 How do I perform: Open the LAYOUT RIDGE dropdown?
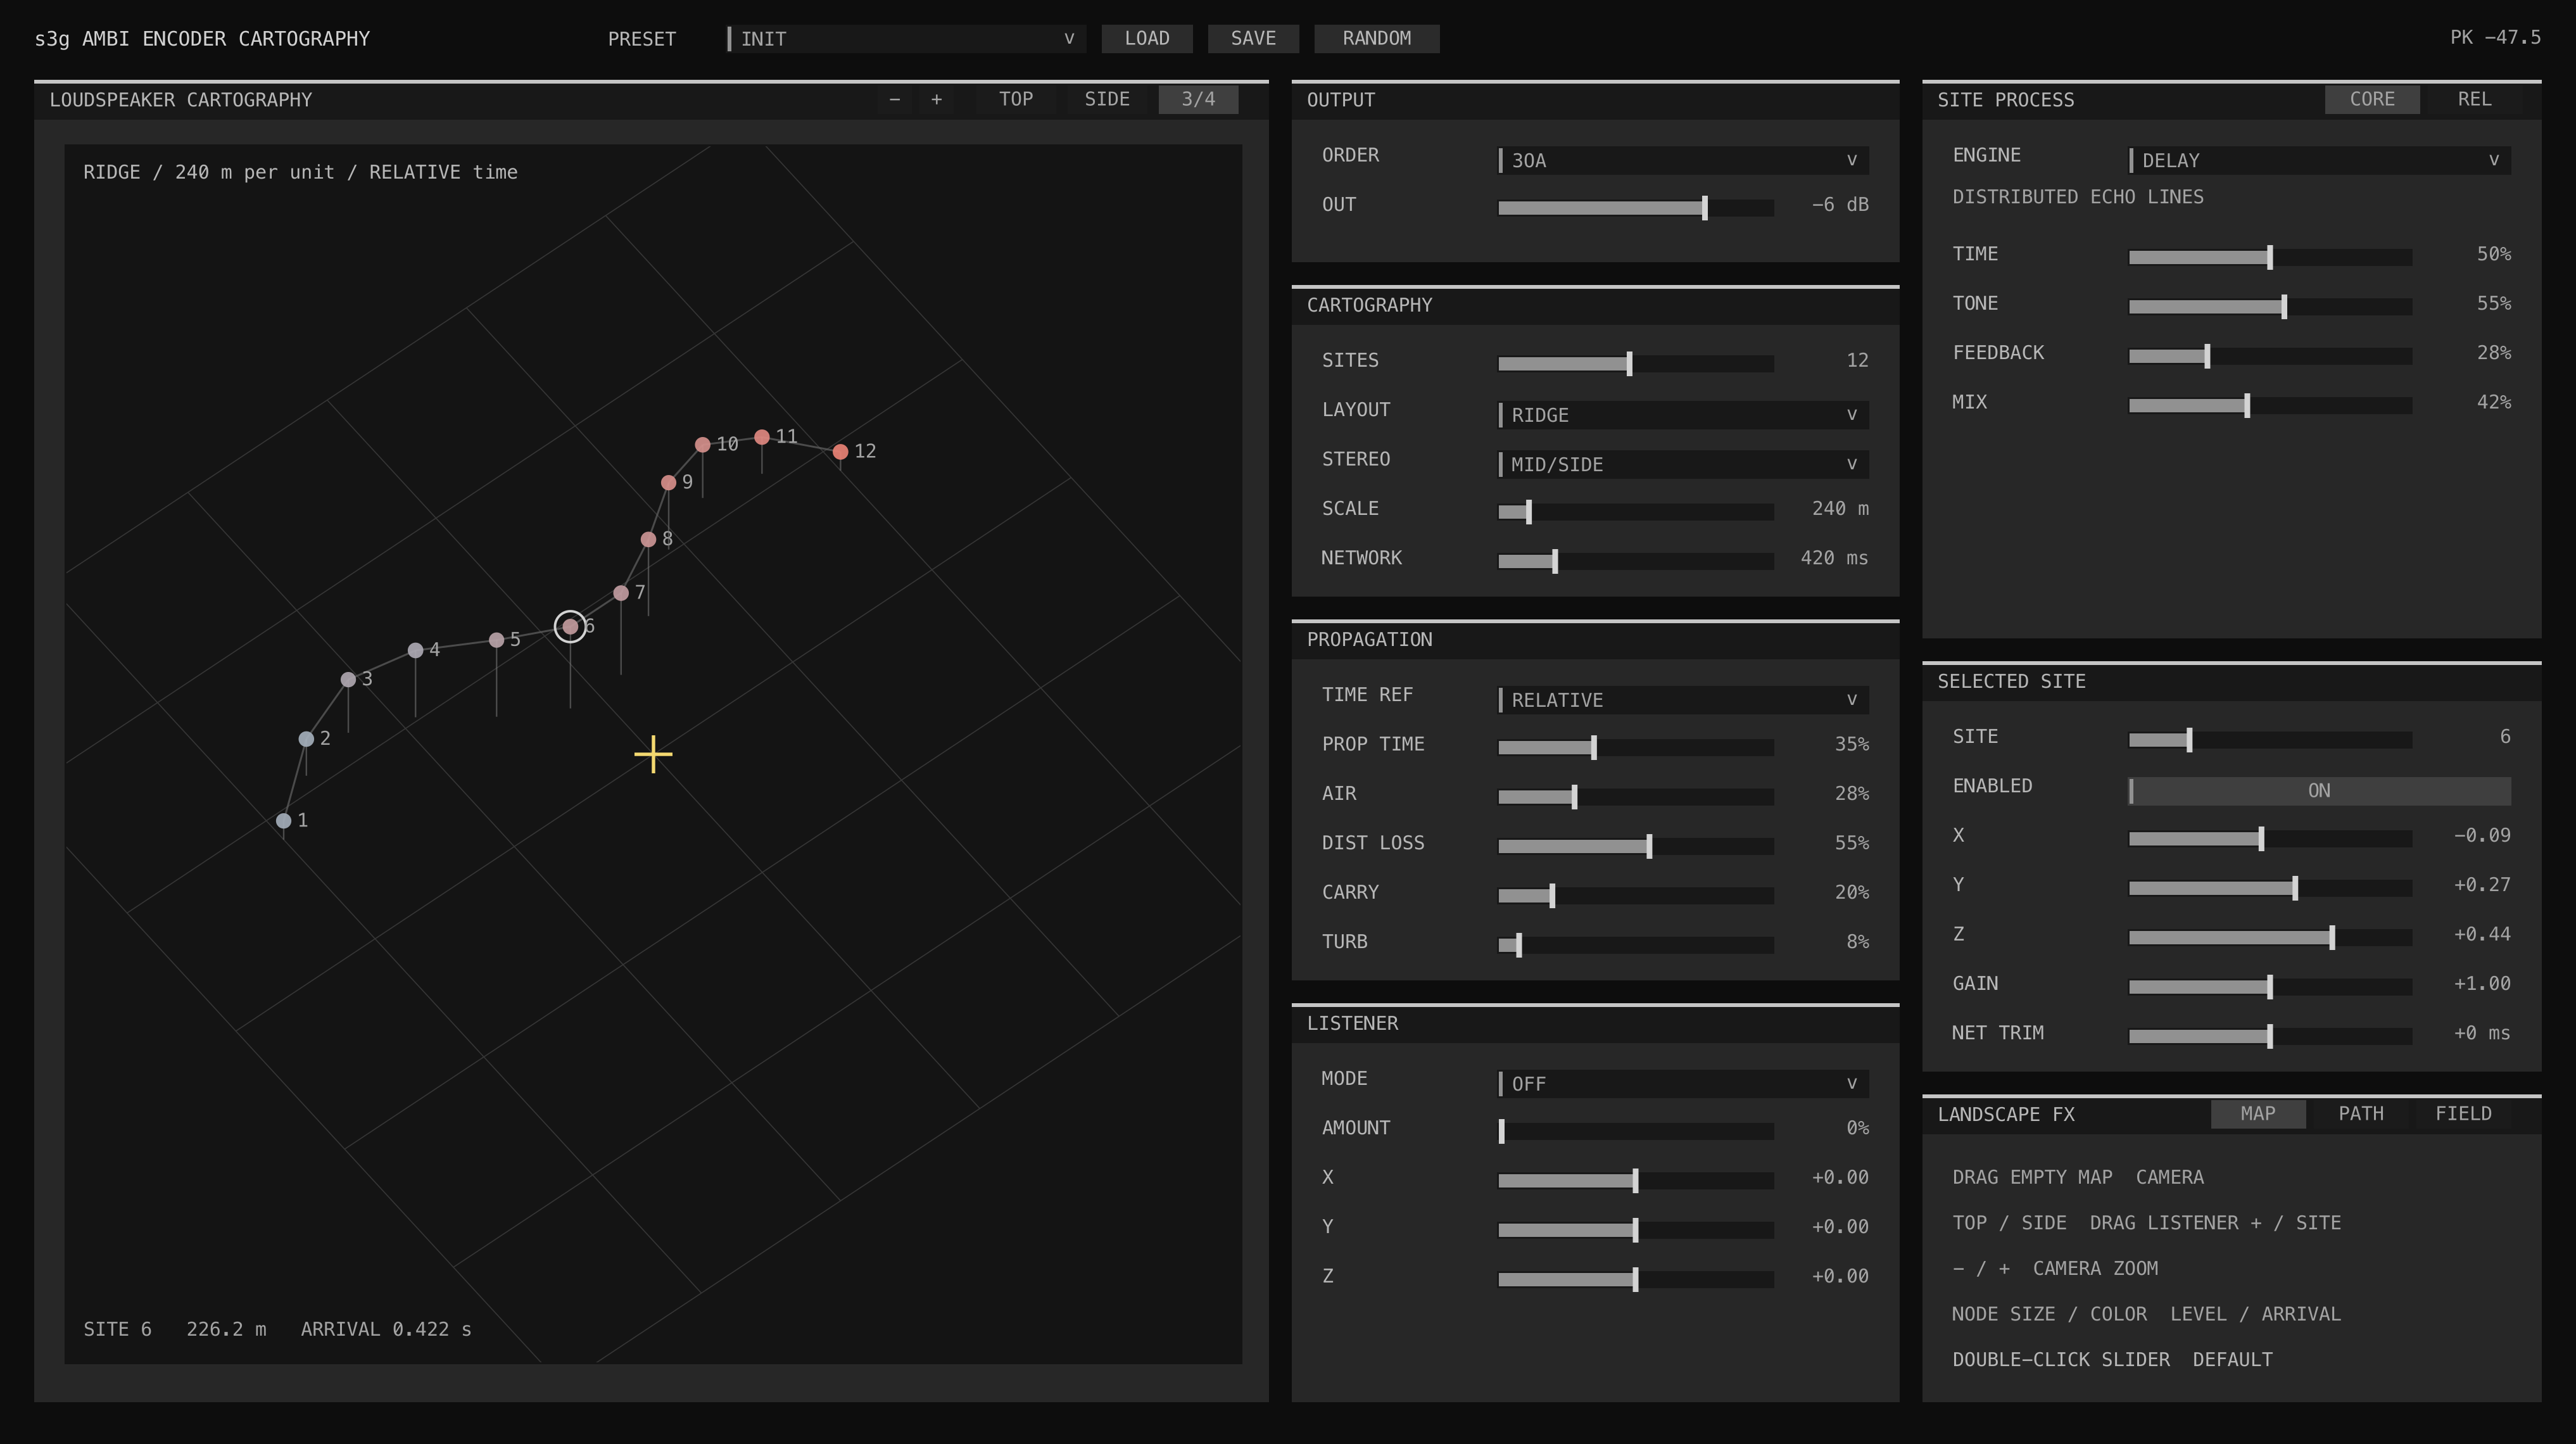coord(1683,415)
